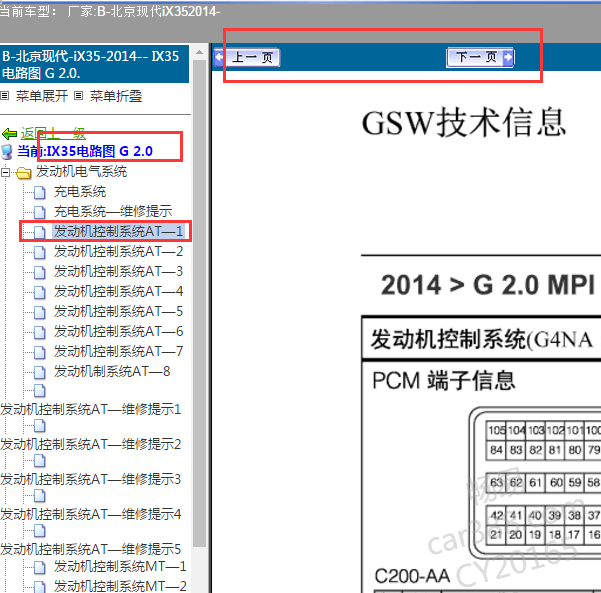Click page icon beside 发动机控制系统AT—1
The height and width of the screenshot is (593, 601).
[x=39, y=232]
